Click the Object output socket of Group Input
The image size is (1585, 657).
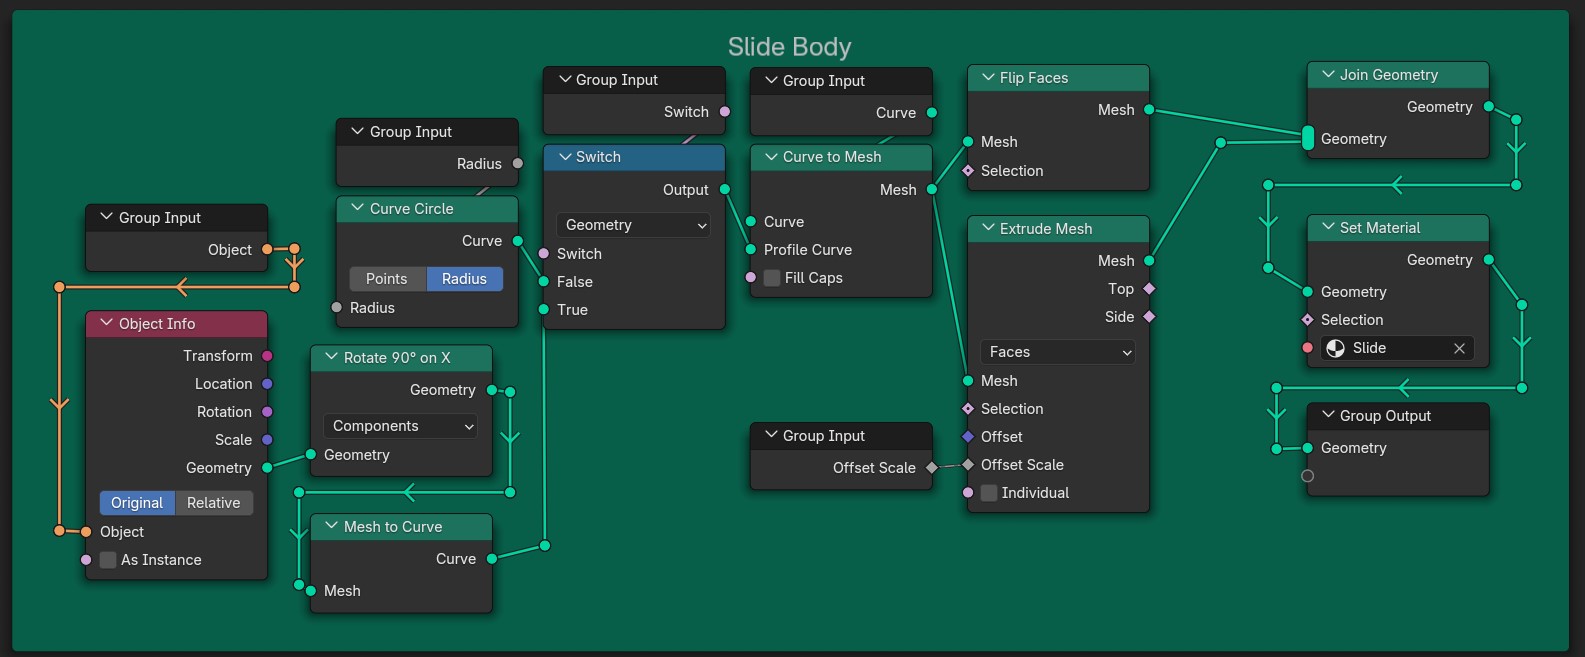tap(267, 249)
